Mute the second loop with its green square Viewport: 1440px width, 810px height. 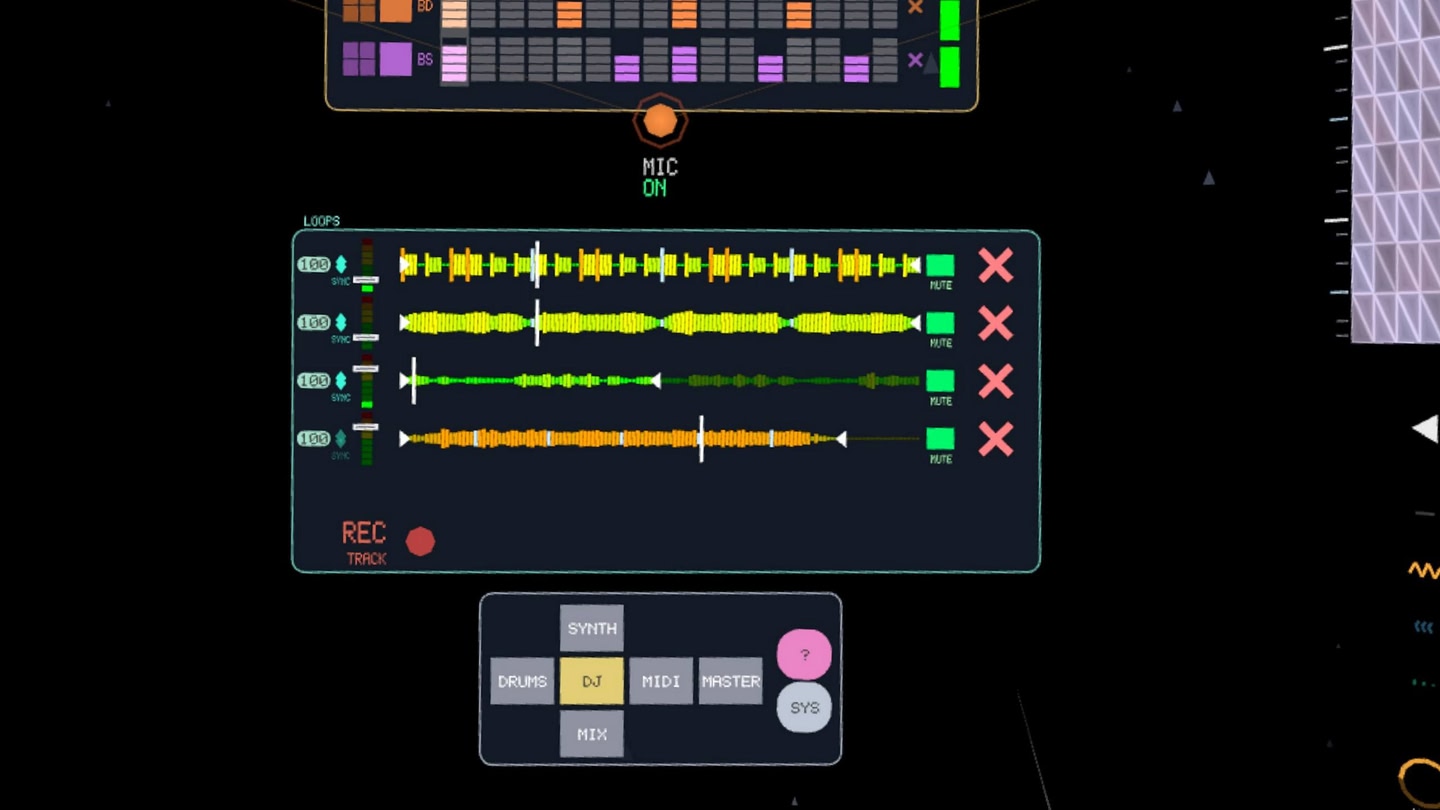940,323
